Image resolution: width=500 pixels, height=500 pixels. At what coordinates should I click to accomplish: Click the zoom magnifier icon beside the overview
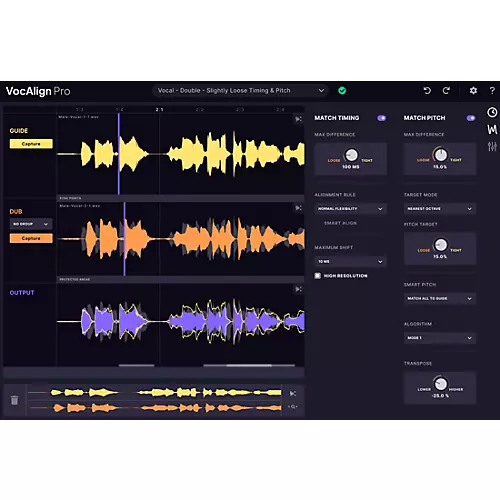pyautogui.click(x=293, y=407)
